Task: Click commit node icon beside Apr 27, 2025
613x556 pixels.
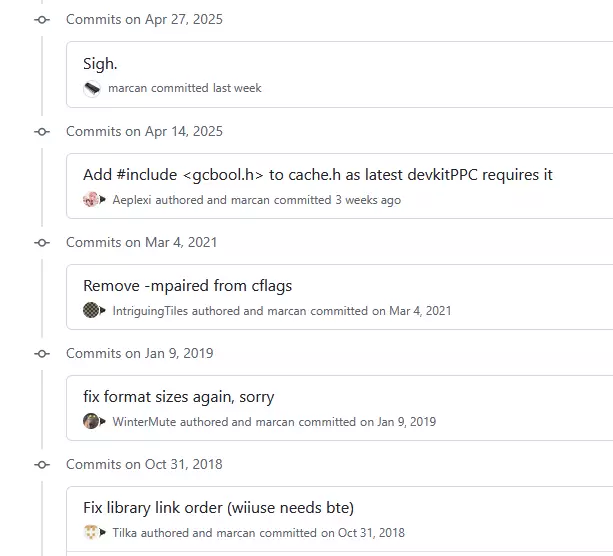Action: [x=42, y=20]
